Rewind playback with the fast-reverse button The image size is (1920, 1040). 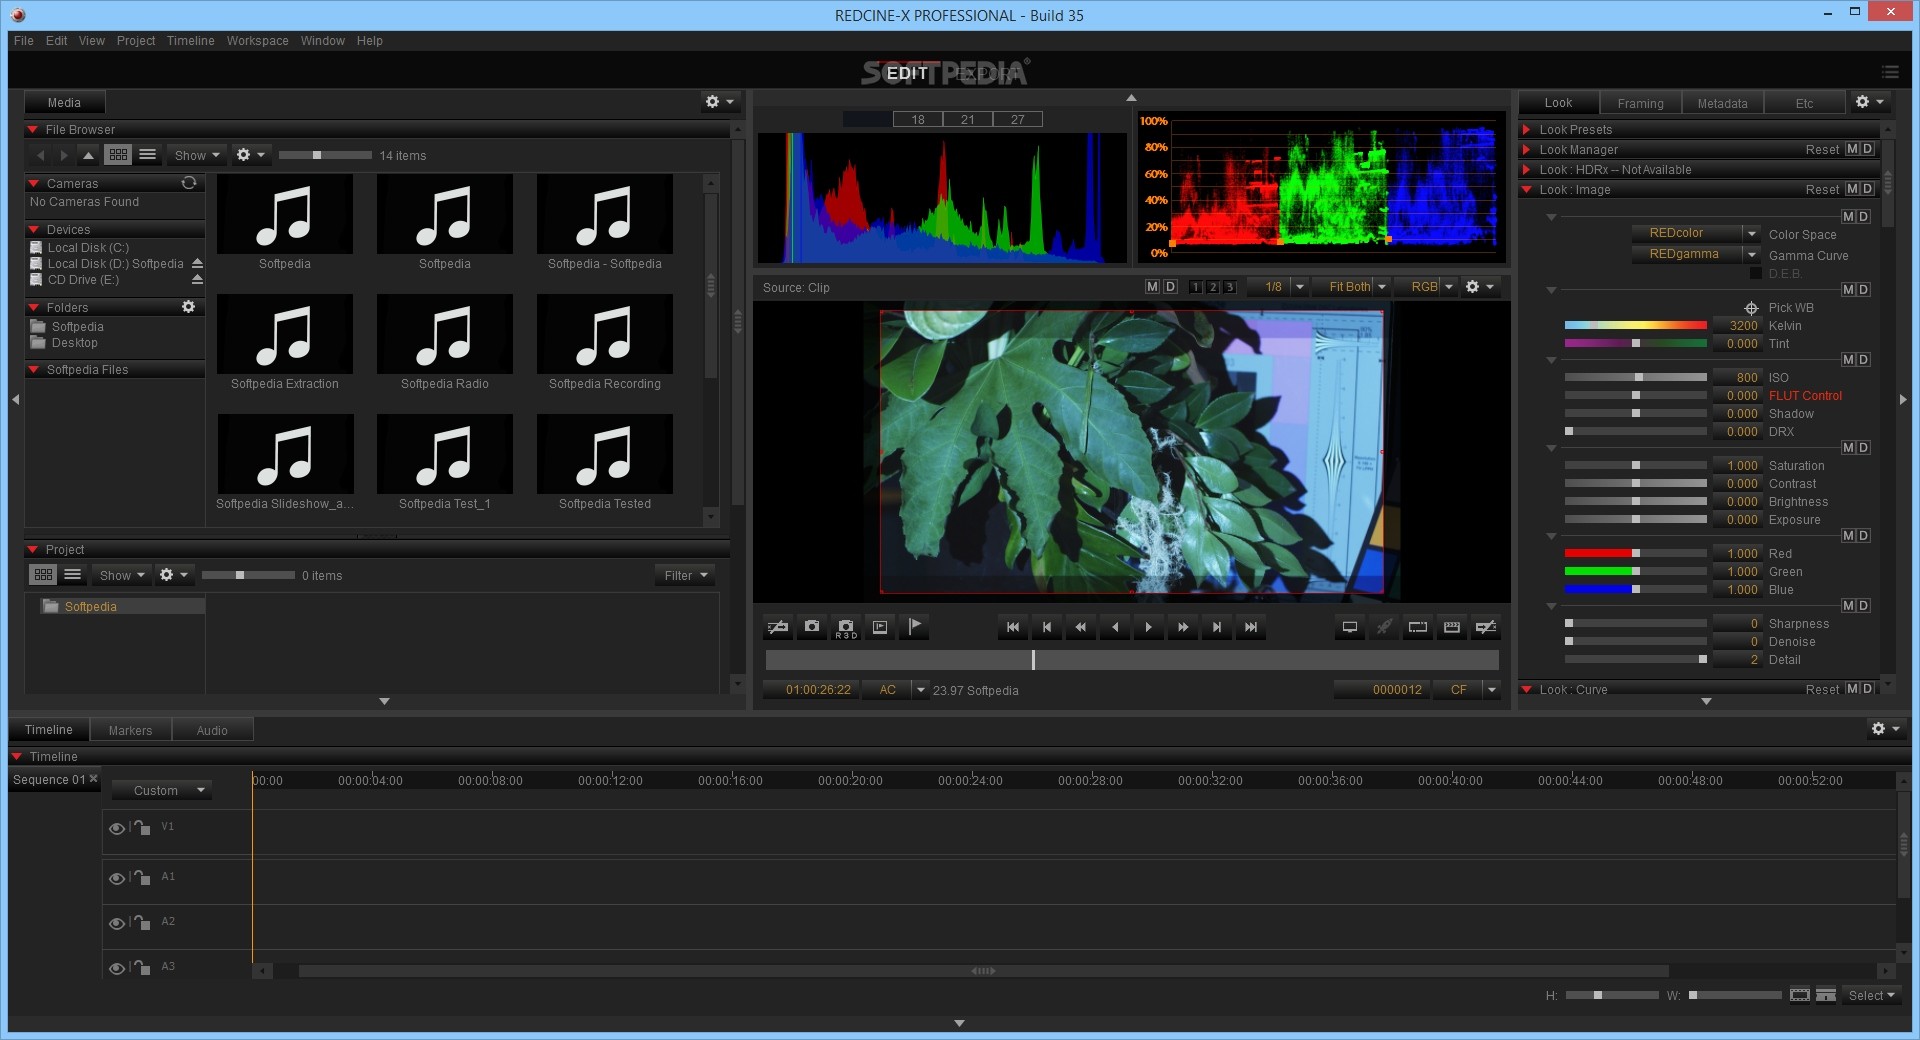tap(1081, 627)
